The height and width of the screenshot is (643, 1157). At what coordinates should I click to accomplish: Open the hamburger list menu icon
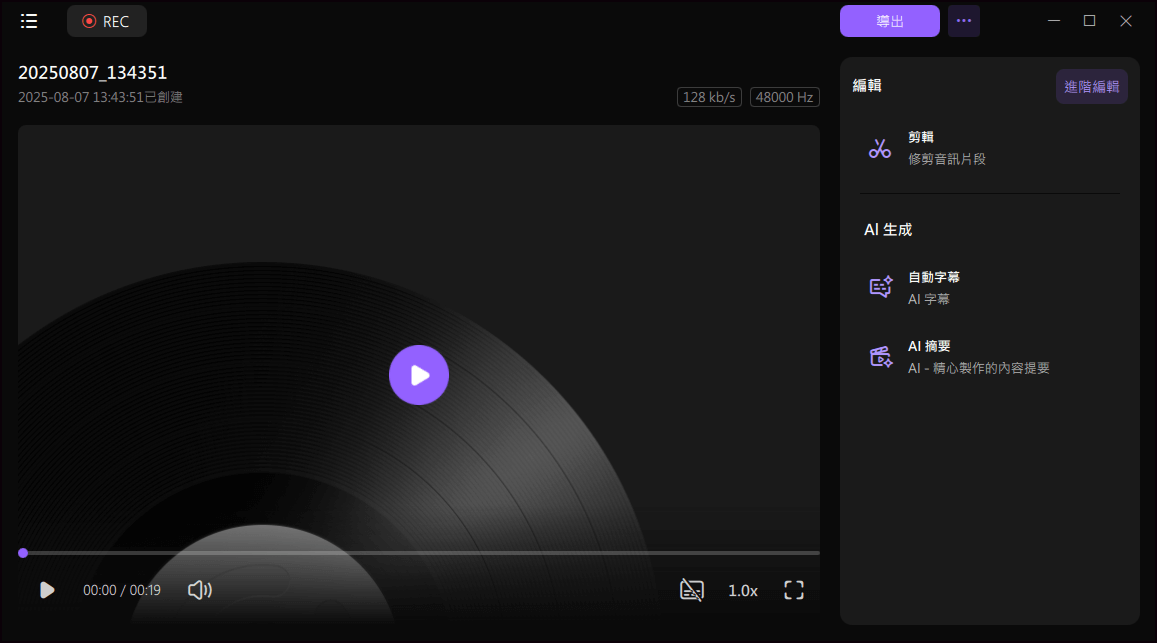coord(29,21)
